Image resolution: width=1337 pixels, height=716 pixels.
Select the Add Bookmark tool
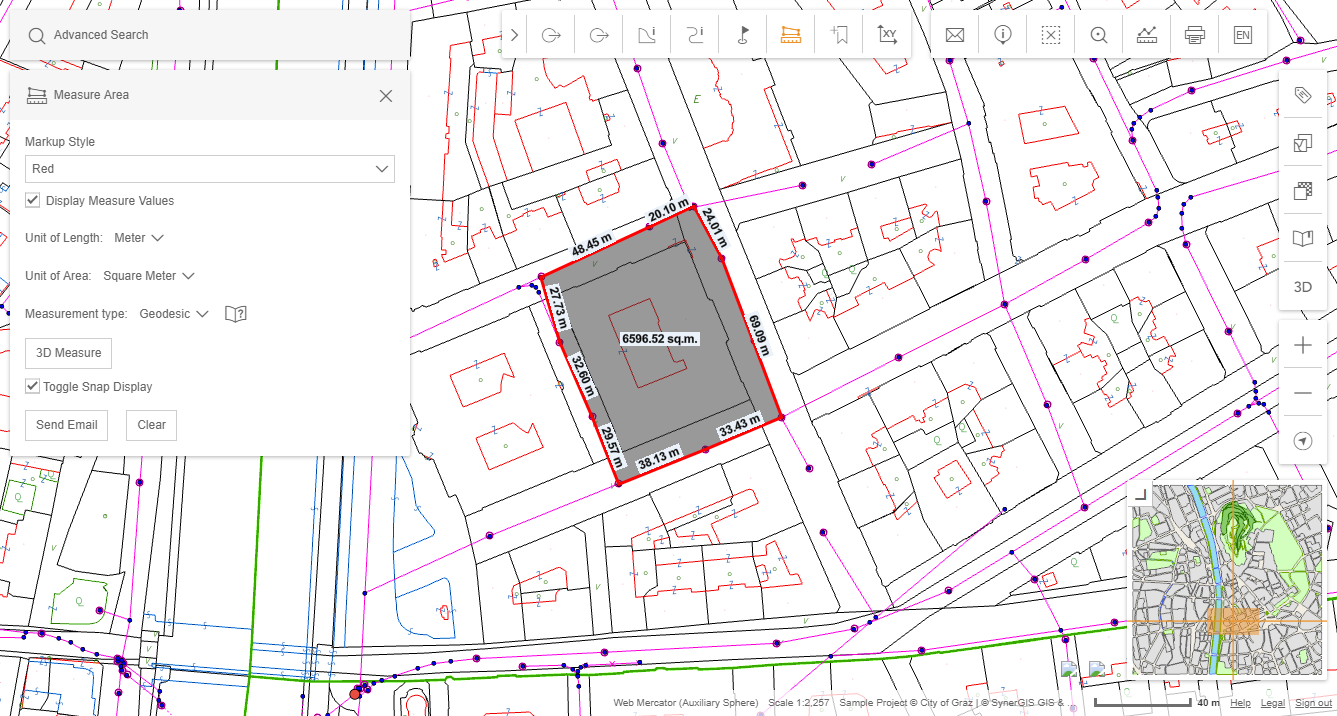coord(839,33)
